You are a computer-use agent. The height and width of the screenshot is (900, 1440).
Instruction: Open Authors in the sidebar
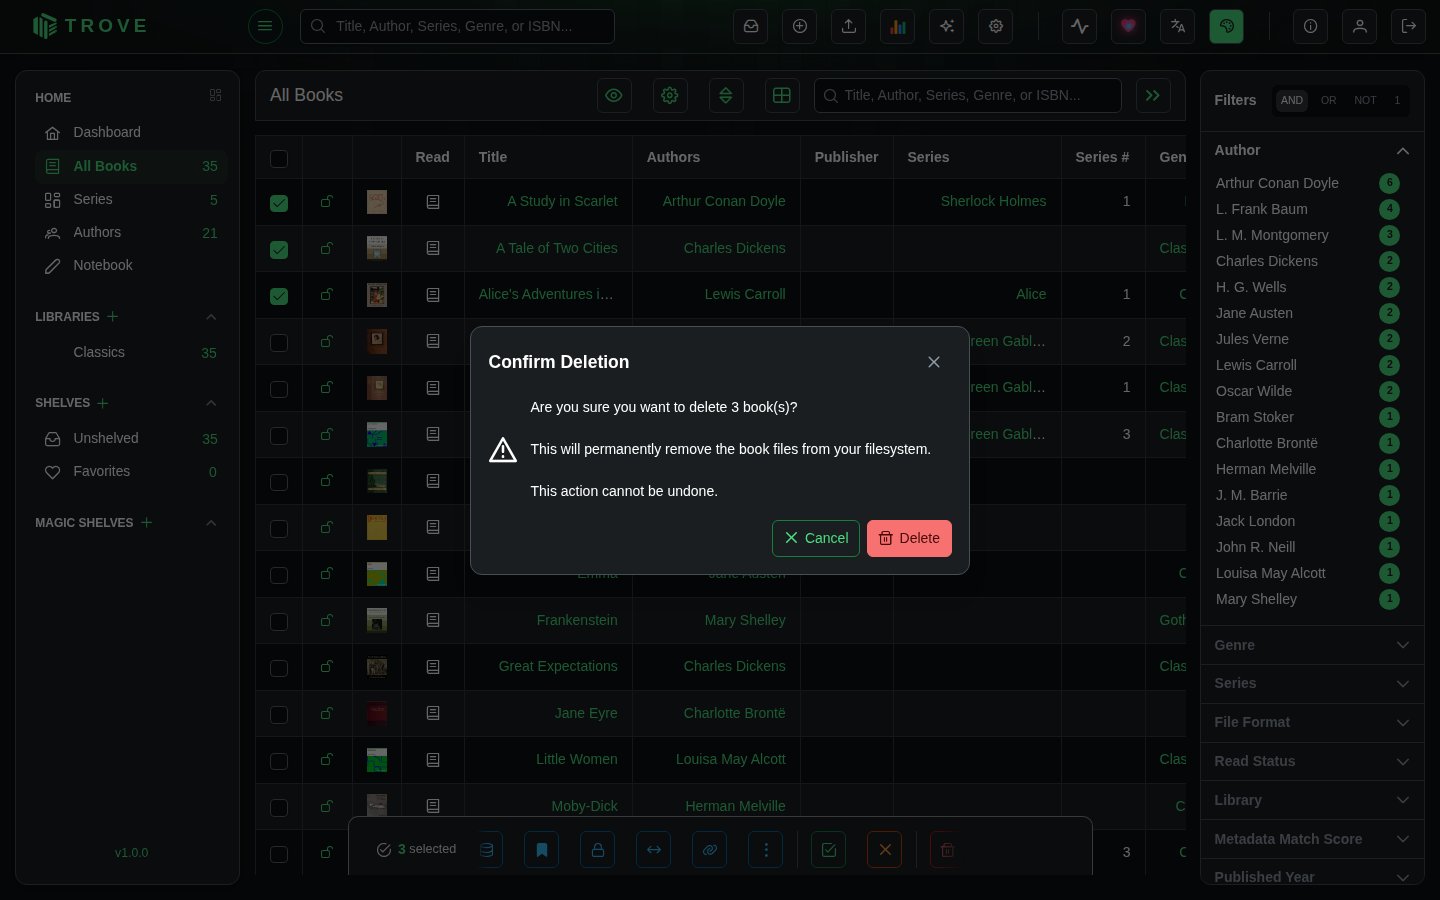click(131, 232)
